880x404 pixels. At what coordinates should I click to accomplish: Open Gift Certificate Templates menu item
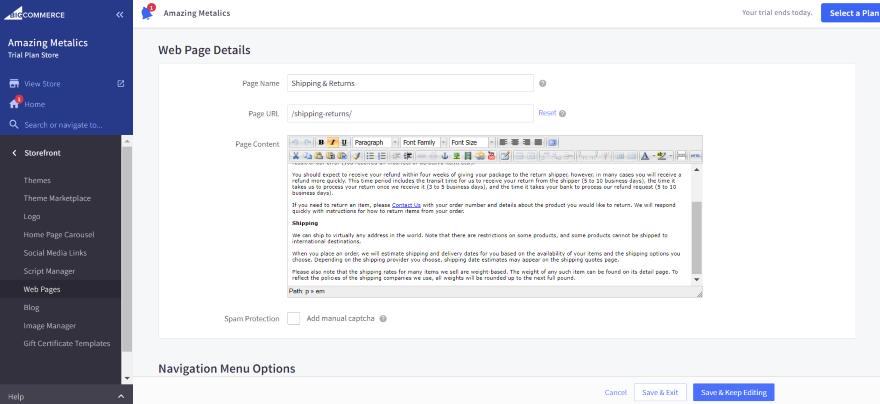point(67,344)
